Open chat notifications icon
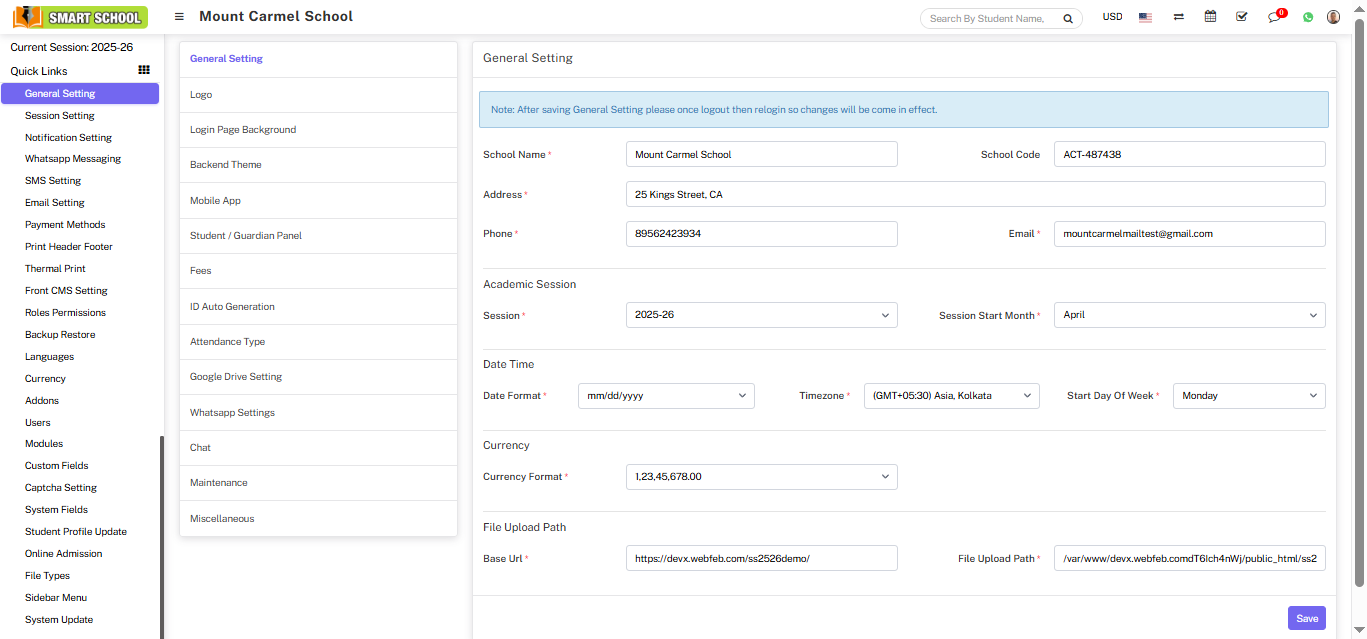Viewport: 1367px width, 639px height. coord(1274,17)
